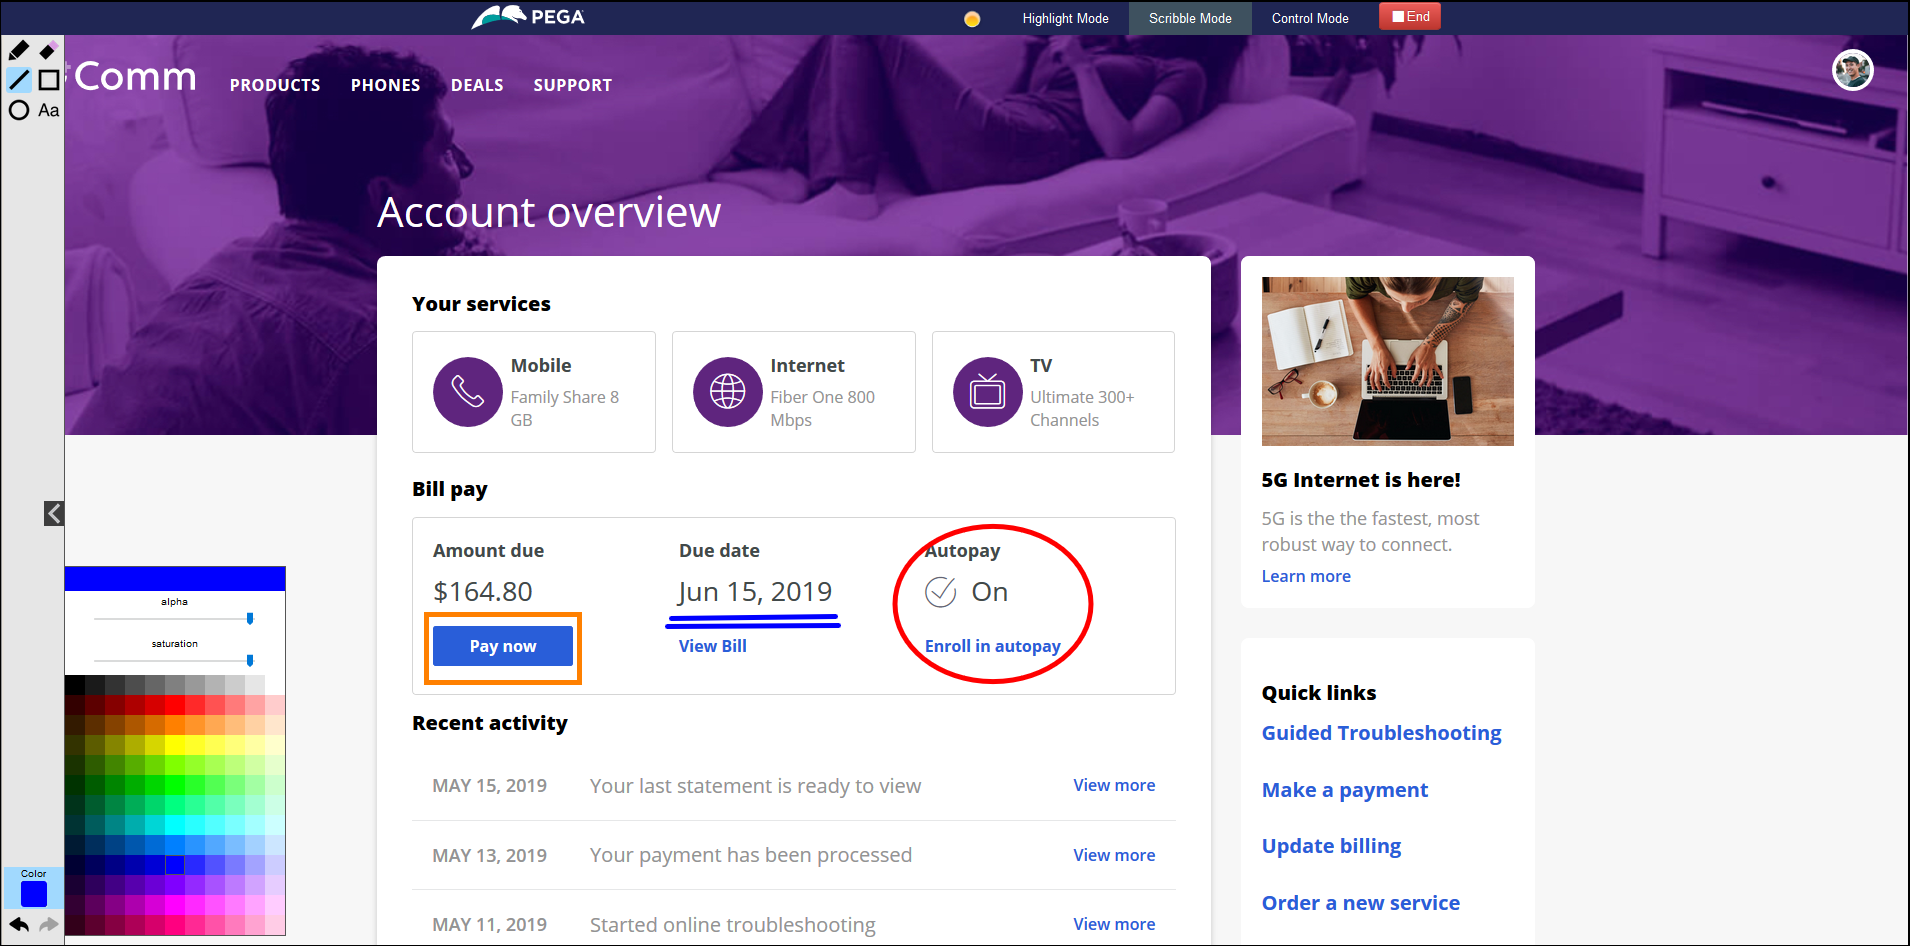
Task: Select the Aa text tool
Action: 48,110
